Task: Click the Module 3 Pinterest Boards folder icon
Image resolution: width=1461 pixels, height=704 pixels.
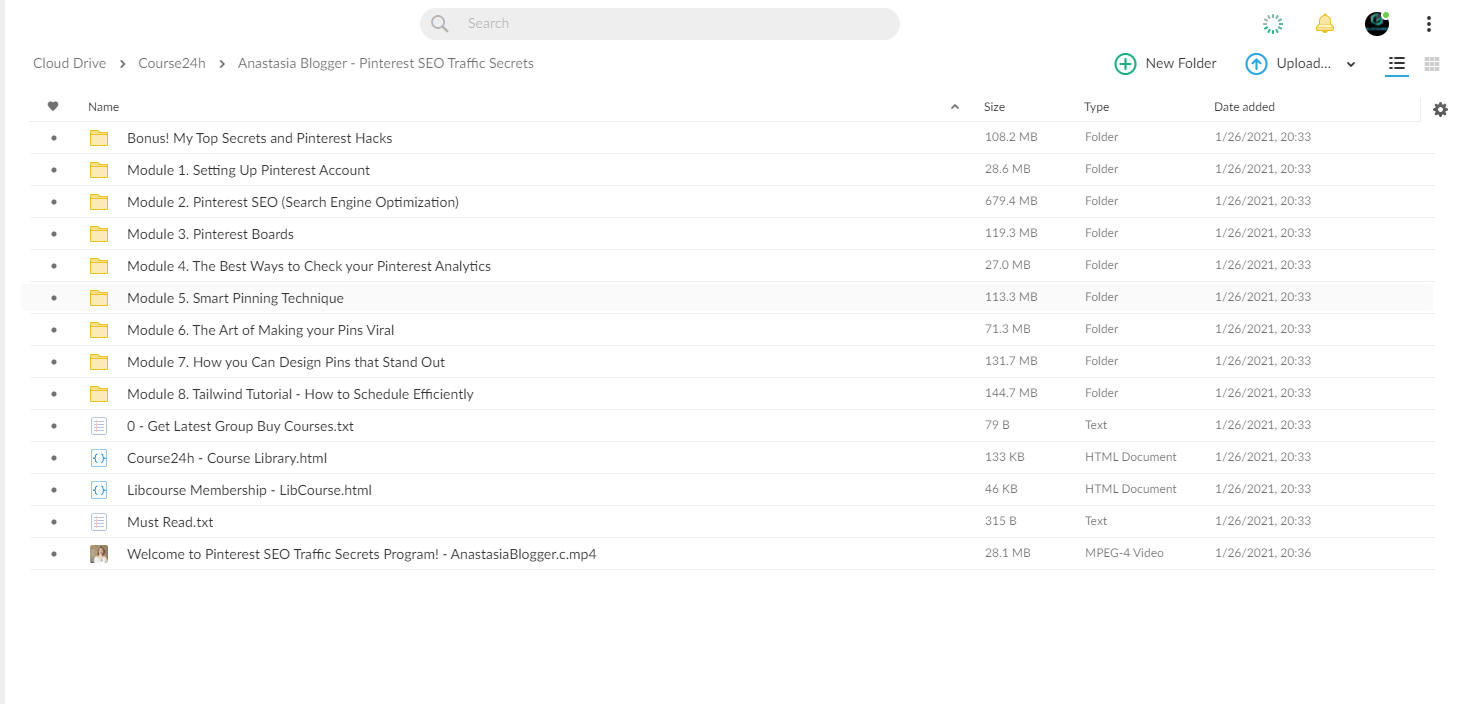Action: tap(99, 234)
